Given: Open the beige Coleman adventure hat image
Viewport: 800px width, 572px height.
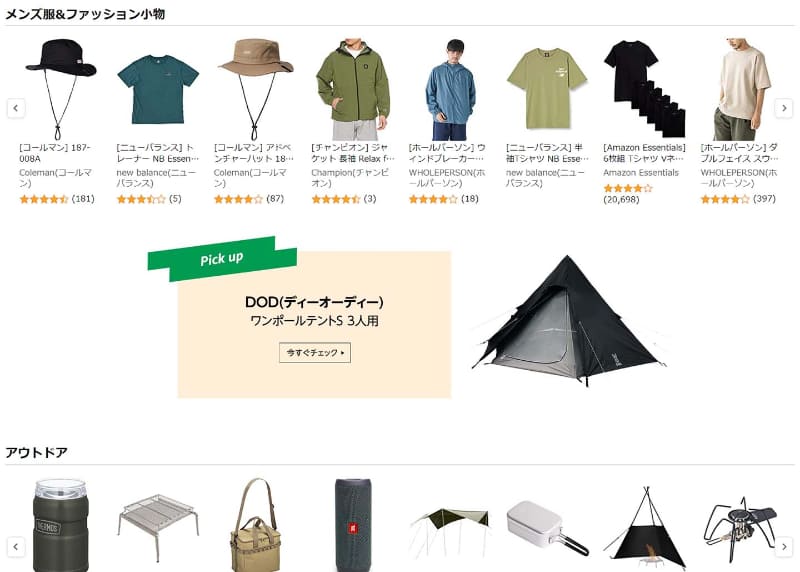Looking at the screenshot, I should coord(255,89).
